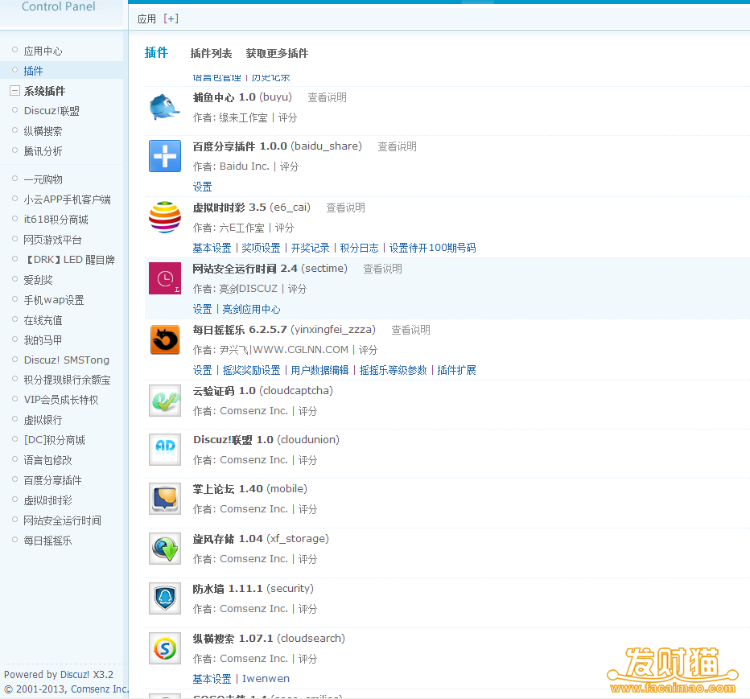Click 查看说明 for 捕鱼中心
Viewport: 750px width, 699px height.
(x=327, y=97)
